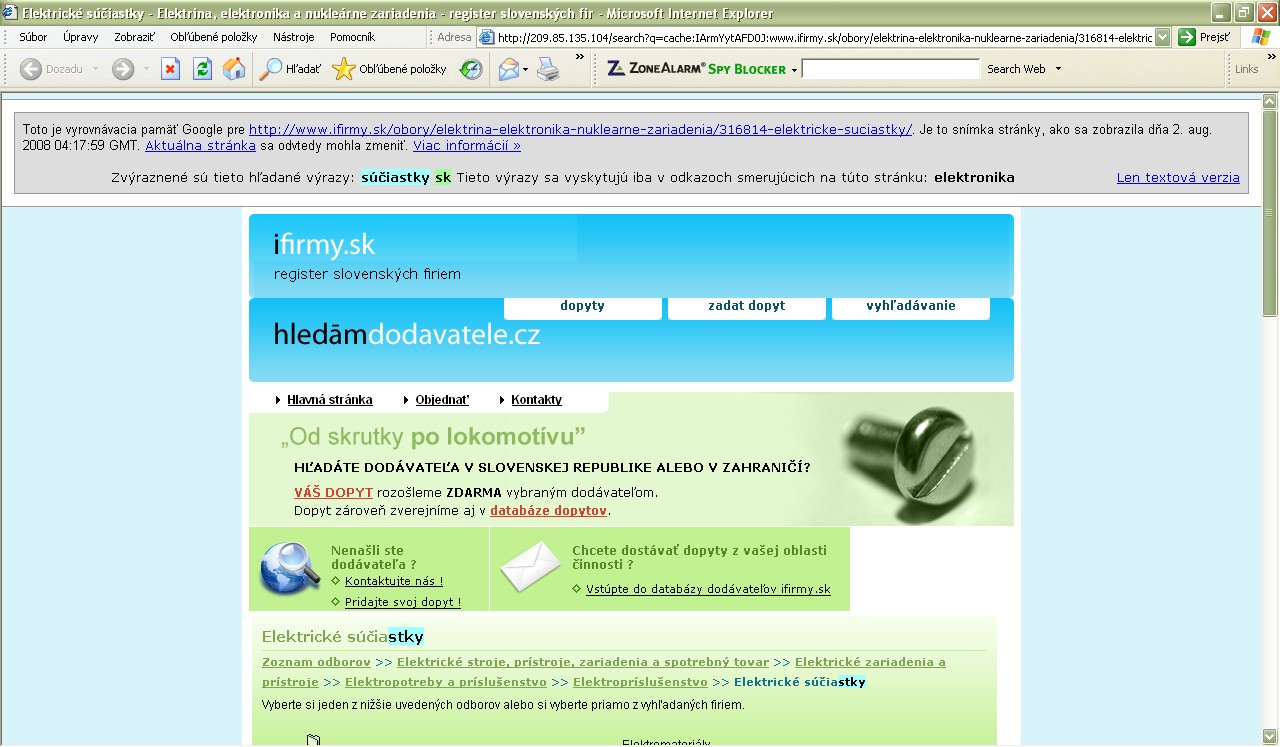Click the envelope icon near Chcete dostávať dopyty
1280x747 pixels.
click(530, 566)
